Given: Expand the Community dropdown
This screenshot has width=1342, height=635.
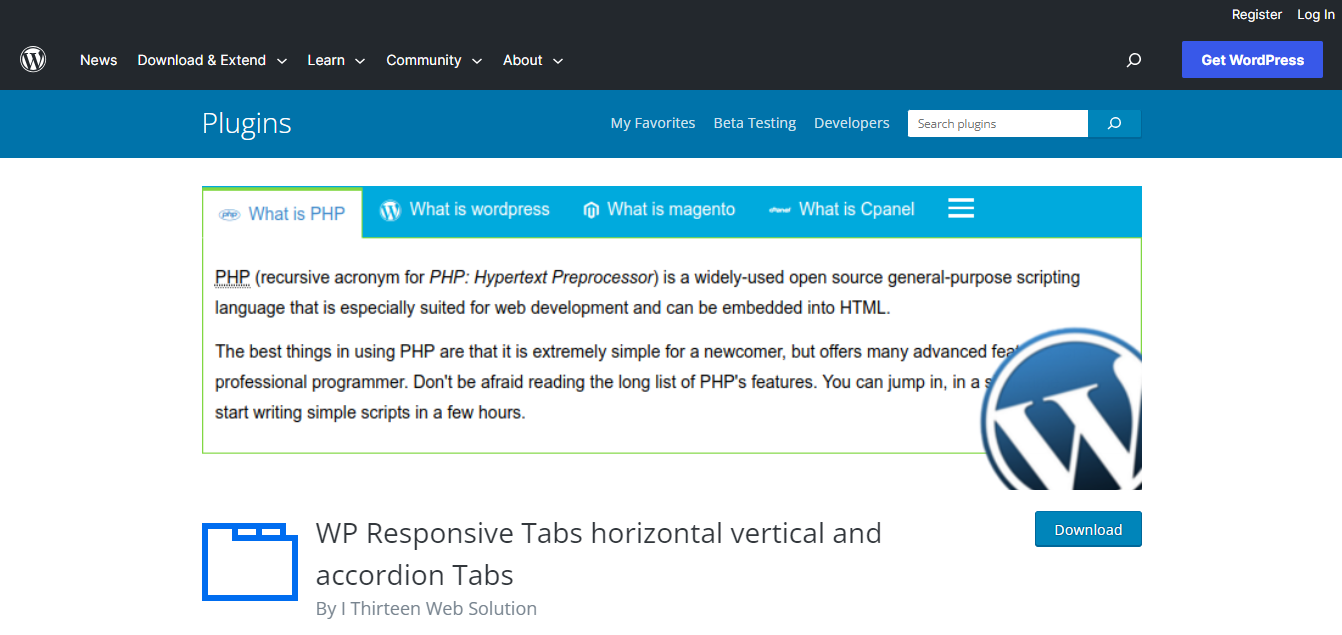Looking at the screenshot, I should pyautogui.click(x=477, y=60).
